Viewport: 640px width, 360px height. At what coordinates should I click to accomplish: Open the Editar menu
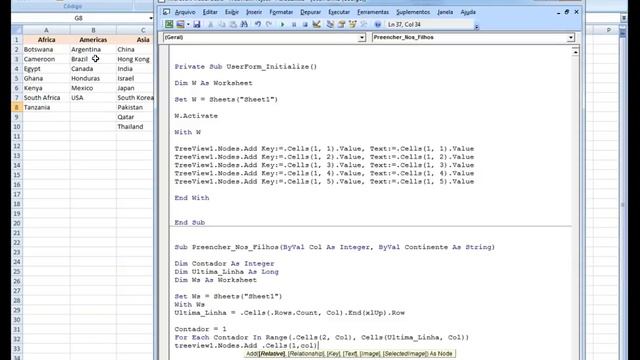click(210, 12)
